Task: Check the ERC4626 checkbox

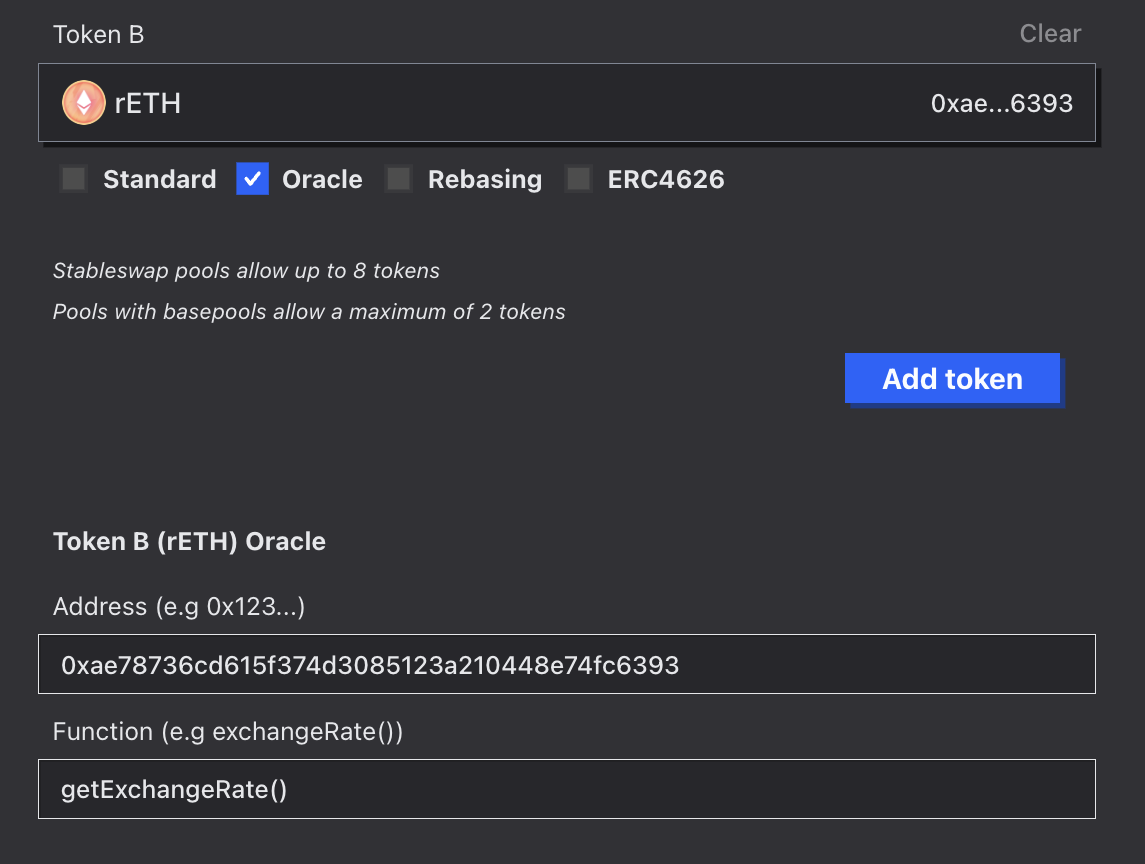Action: [x=578, y=179]
